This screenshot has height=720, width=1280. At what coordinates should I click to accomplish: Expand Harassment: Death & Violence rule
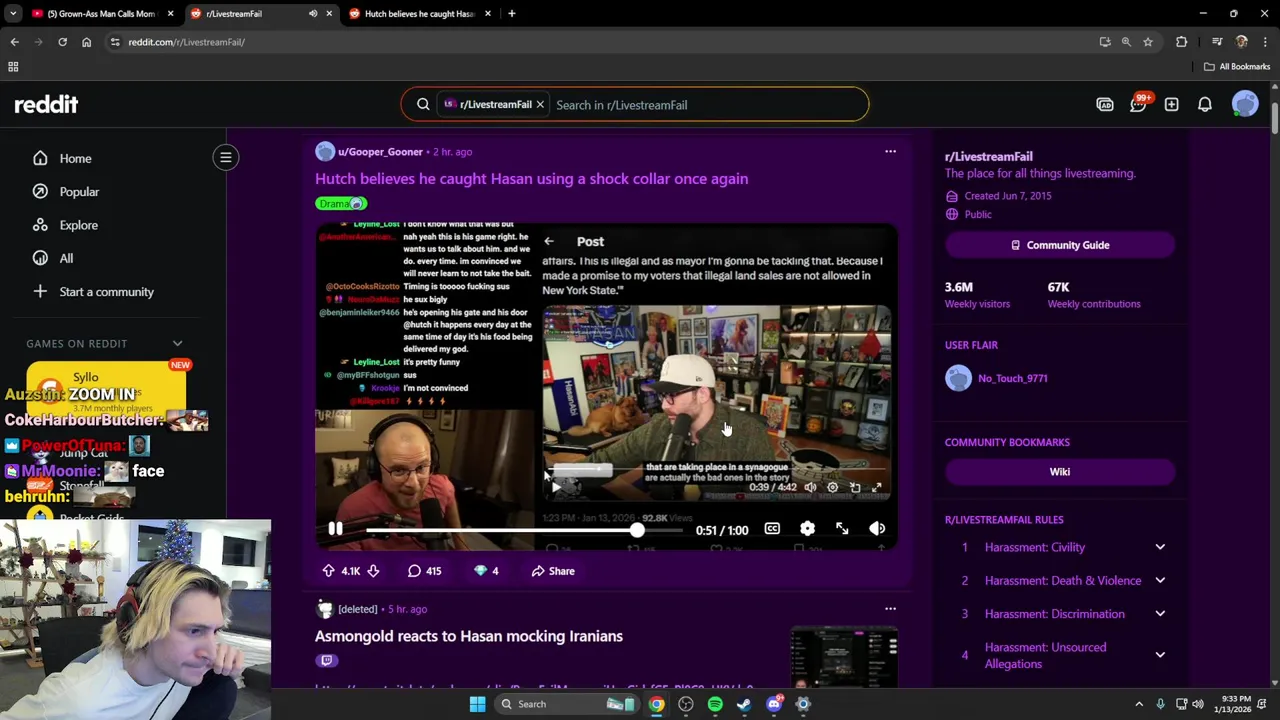coord(1160,581)
